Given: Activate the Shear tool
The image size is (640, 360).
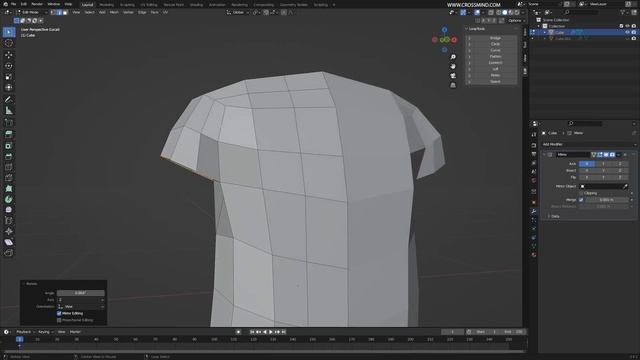Looking at the screenshot, I should (9, 242).
